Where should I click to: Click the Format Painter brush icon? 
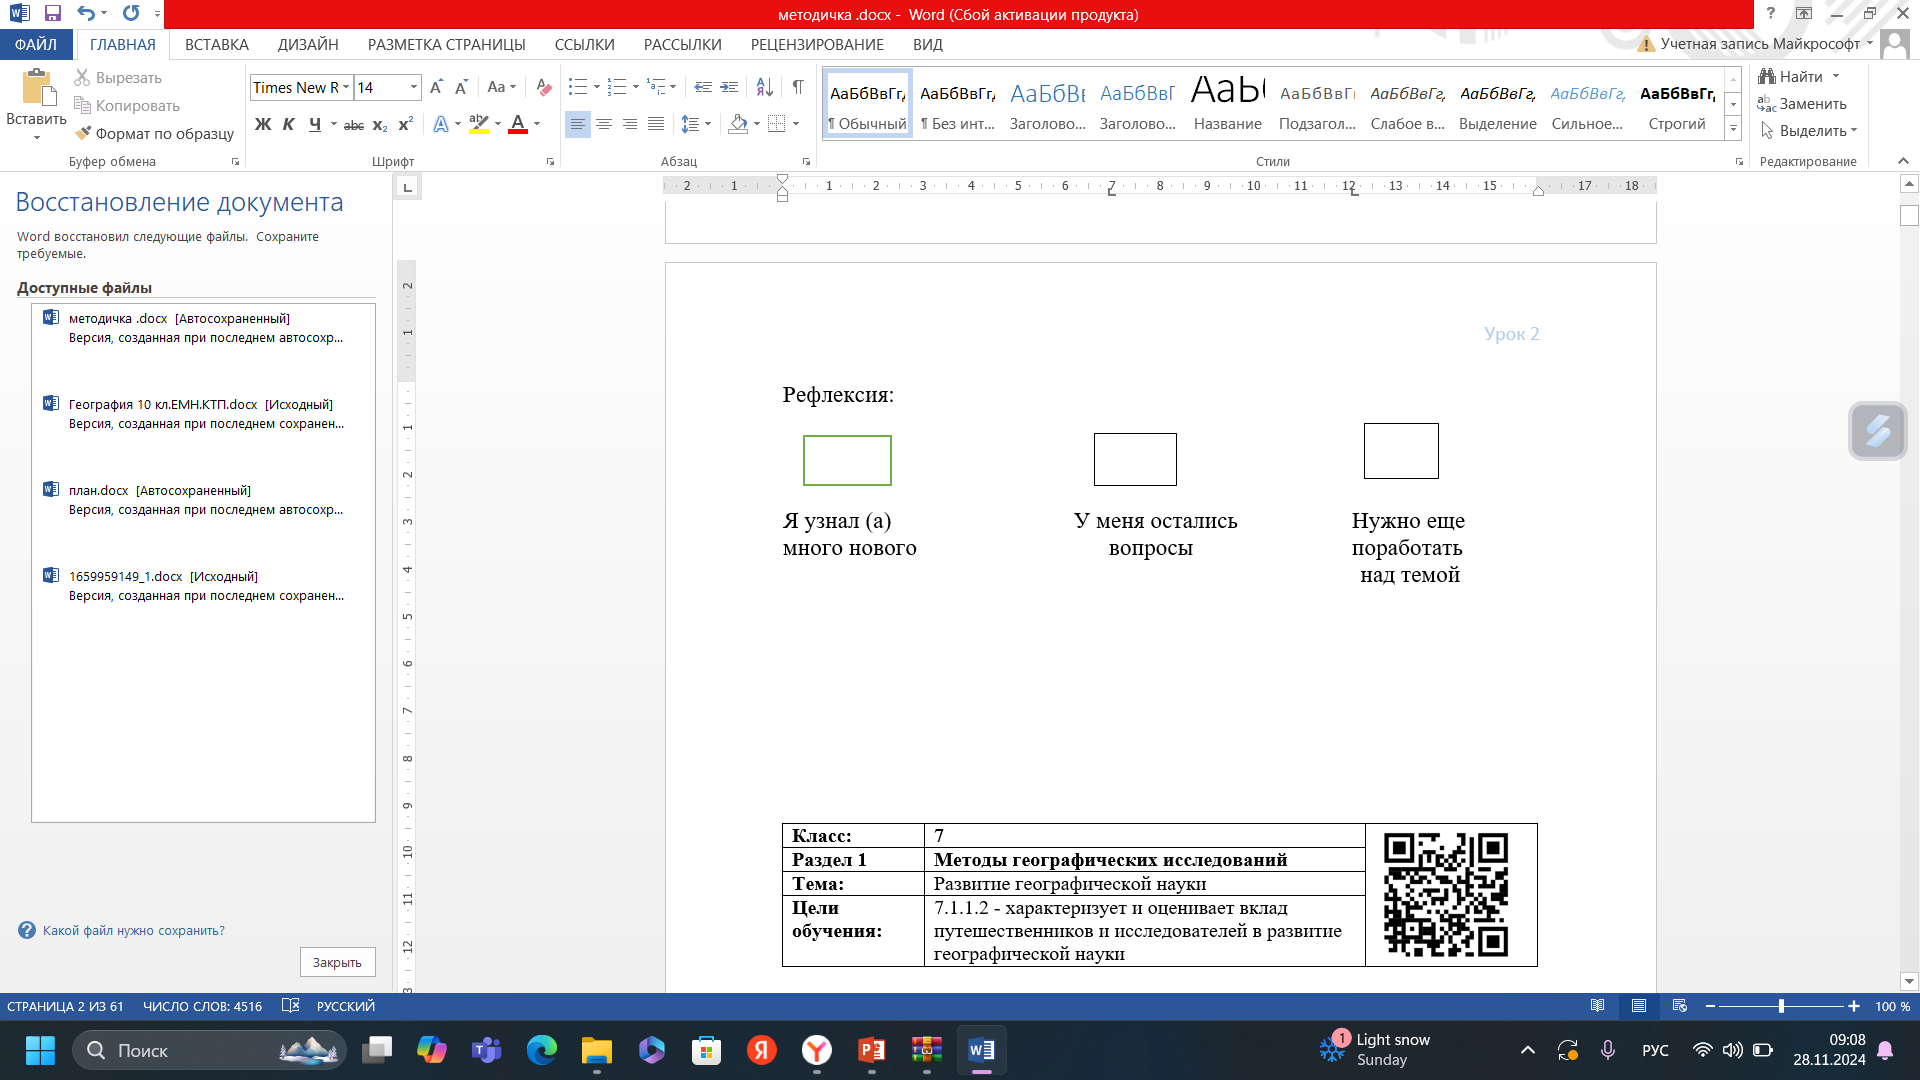click(x=83, y=133)
